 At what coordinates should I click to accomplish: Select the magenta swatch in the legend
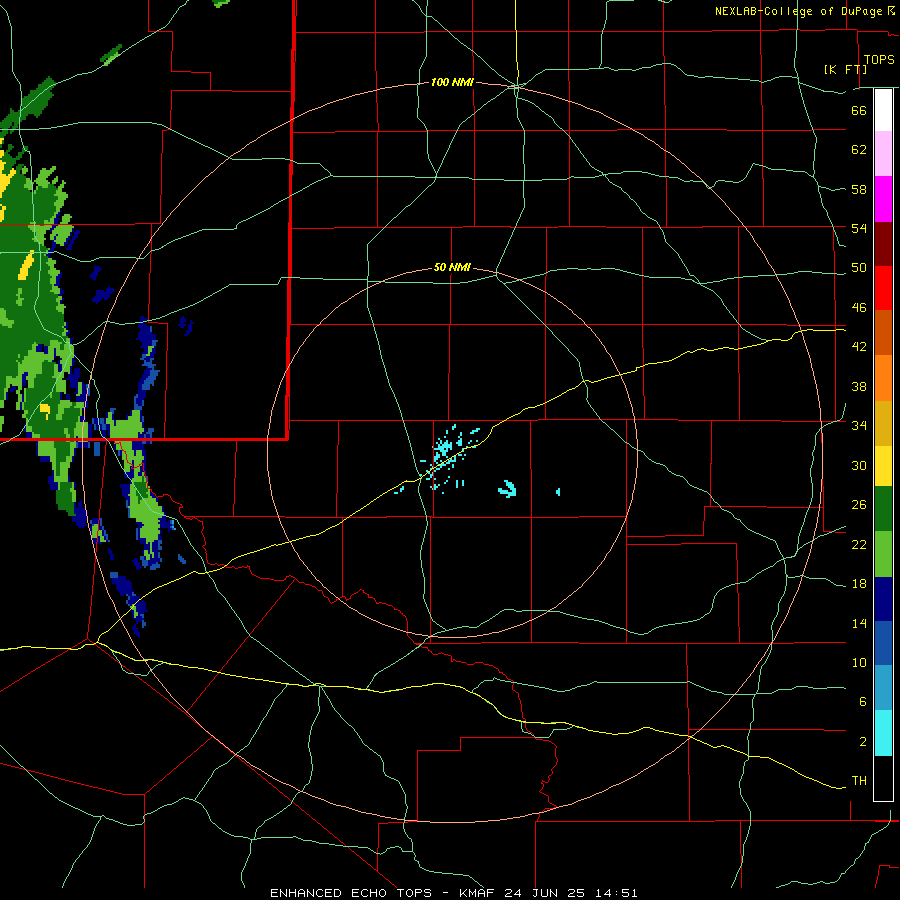coord(883,199)
